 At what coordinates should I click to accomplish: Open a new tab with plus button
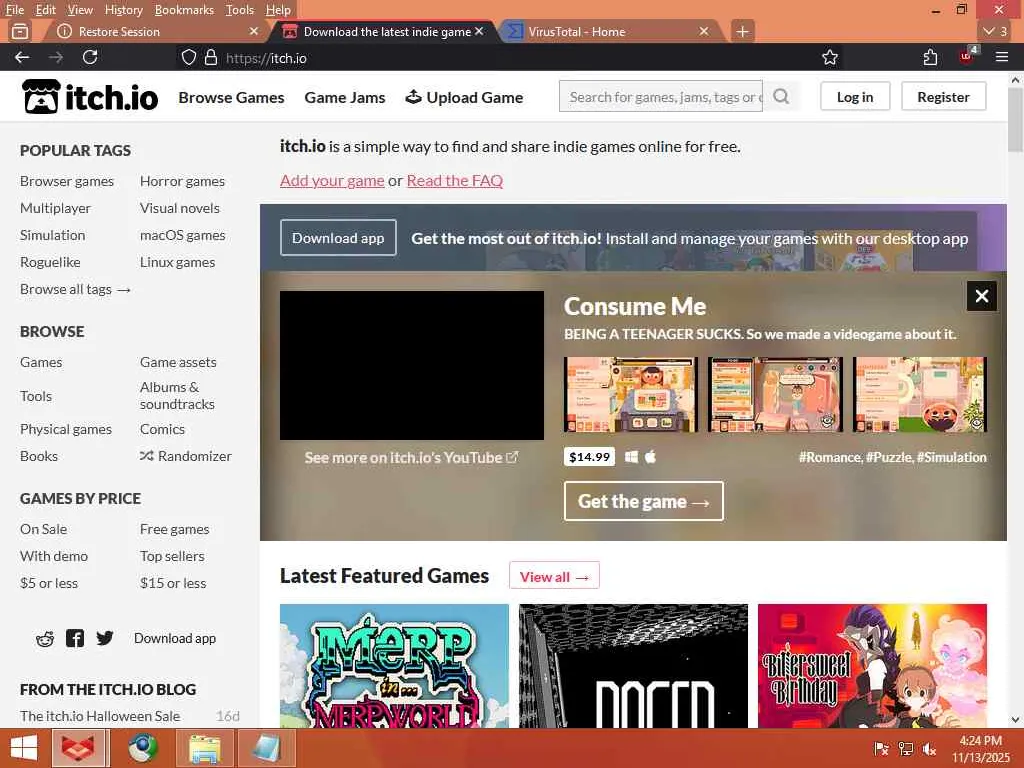pyautogui.click(x=743, y=31)
